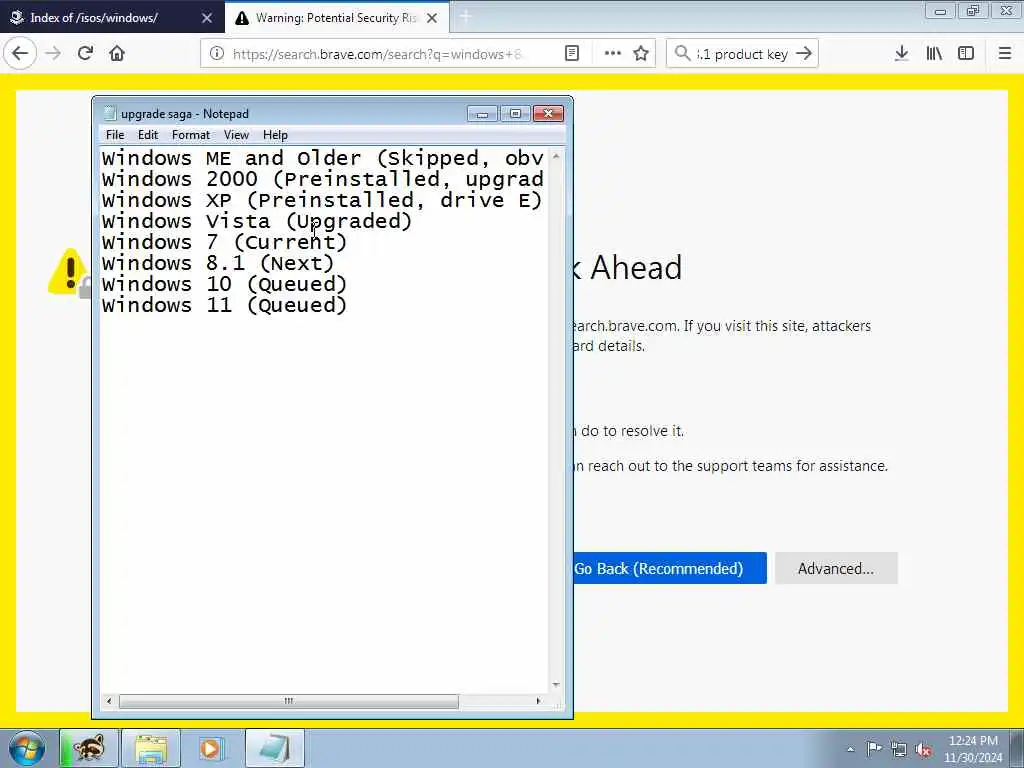
Task: Open Windows Explorer from taskbar
Action: [x=151, y=748]
